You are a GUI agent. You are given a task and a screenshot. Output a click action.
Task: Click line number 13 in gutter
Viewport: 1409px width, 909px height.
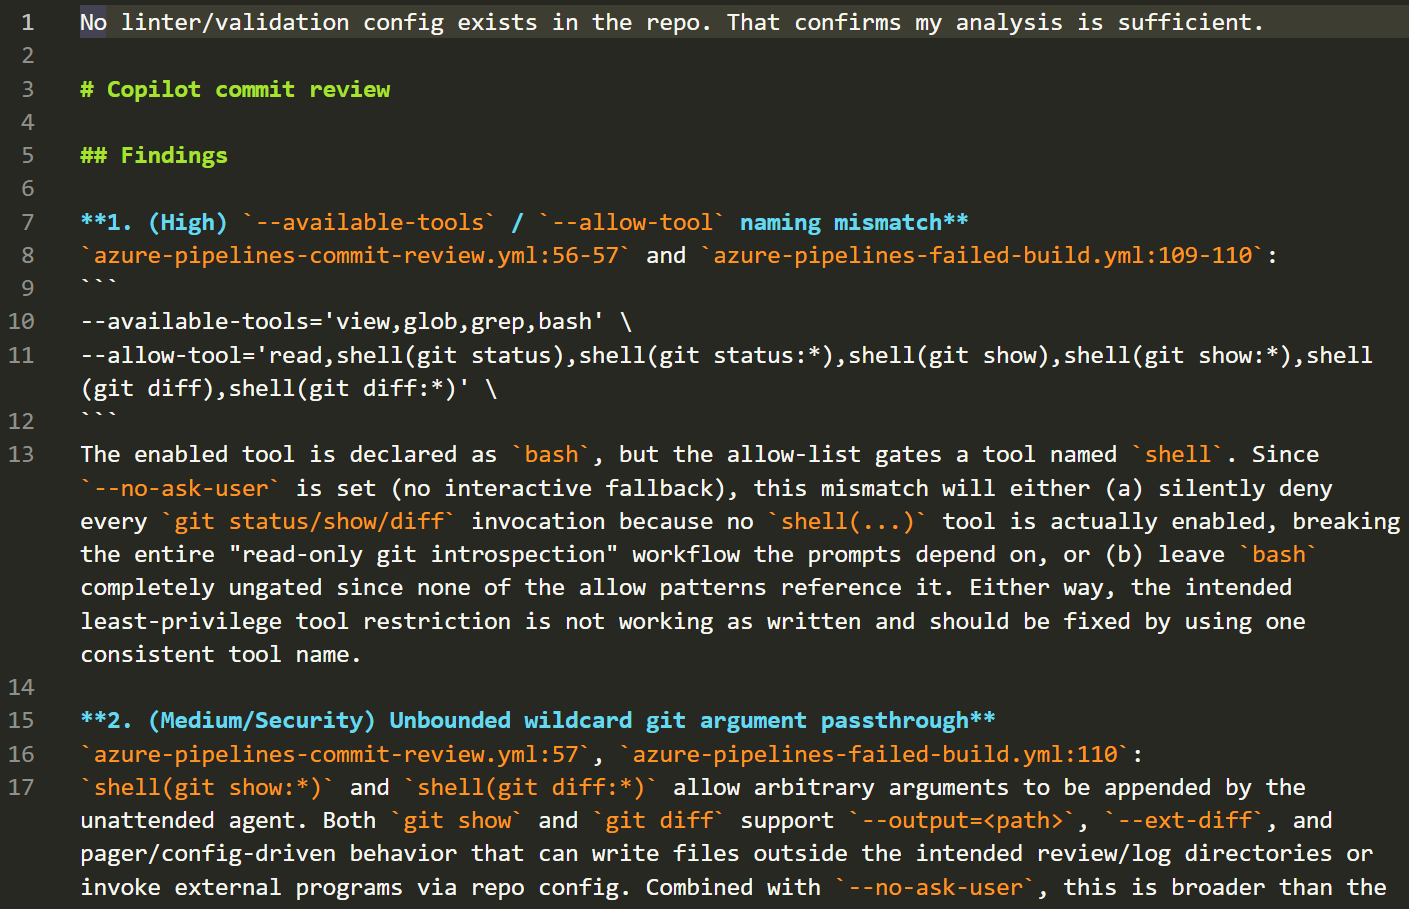pos(21,454)
